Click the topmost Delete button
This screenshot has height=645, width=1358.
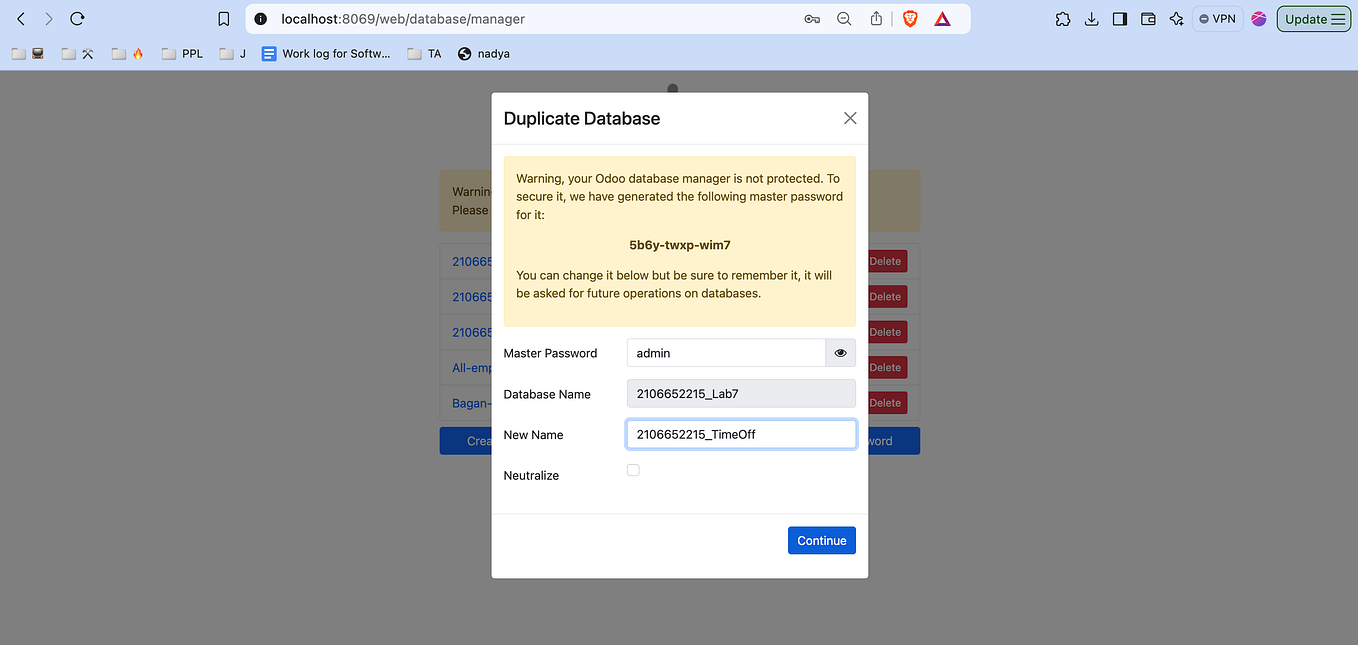(x=886, y=261)
